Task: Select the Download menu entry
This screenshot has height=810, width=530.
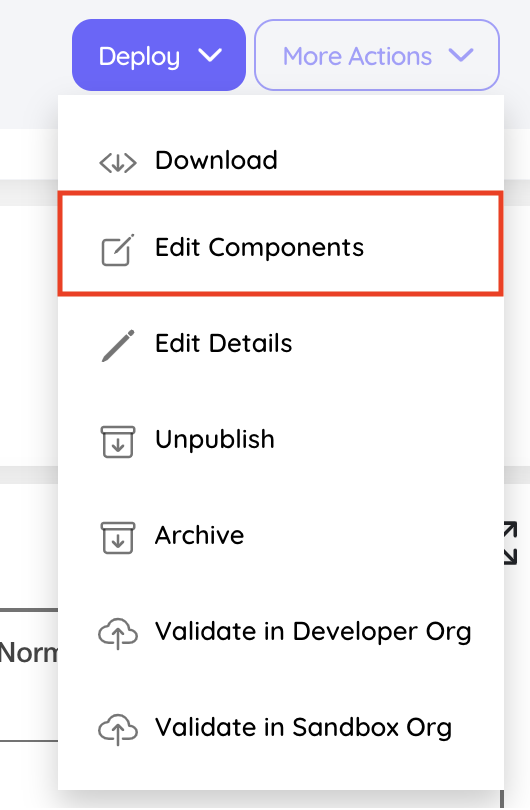Action: pos(280,160)
